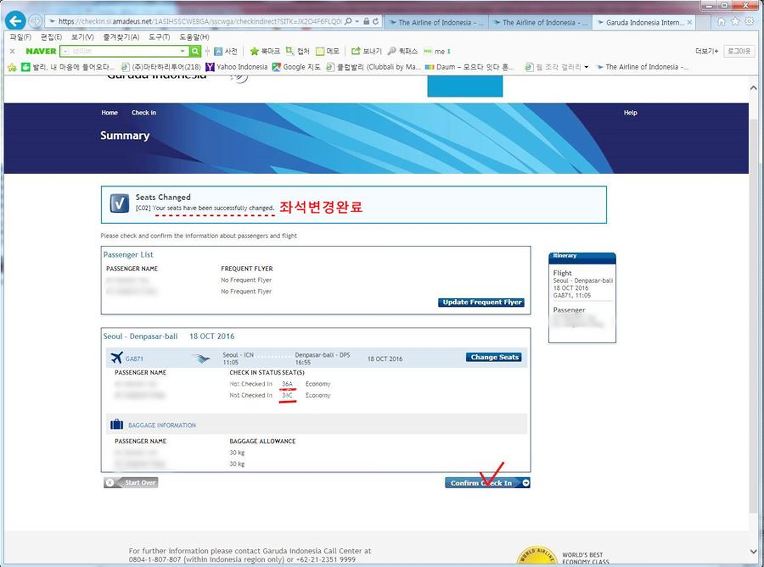Click the 북마크 star toolbar item
The height and width of the screenshot is (567, 764).
pyautogui.click(x=265, y=51)
